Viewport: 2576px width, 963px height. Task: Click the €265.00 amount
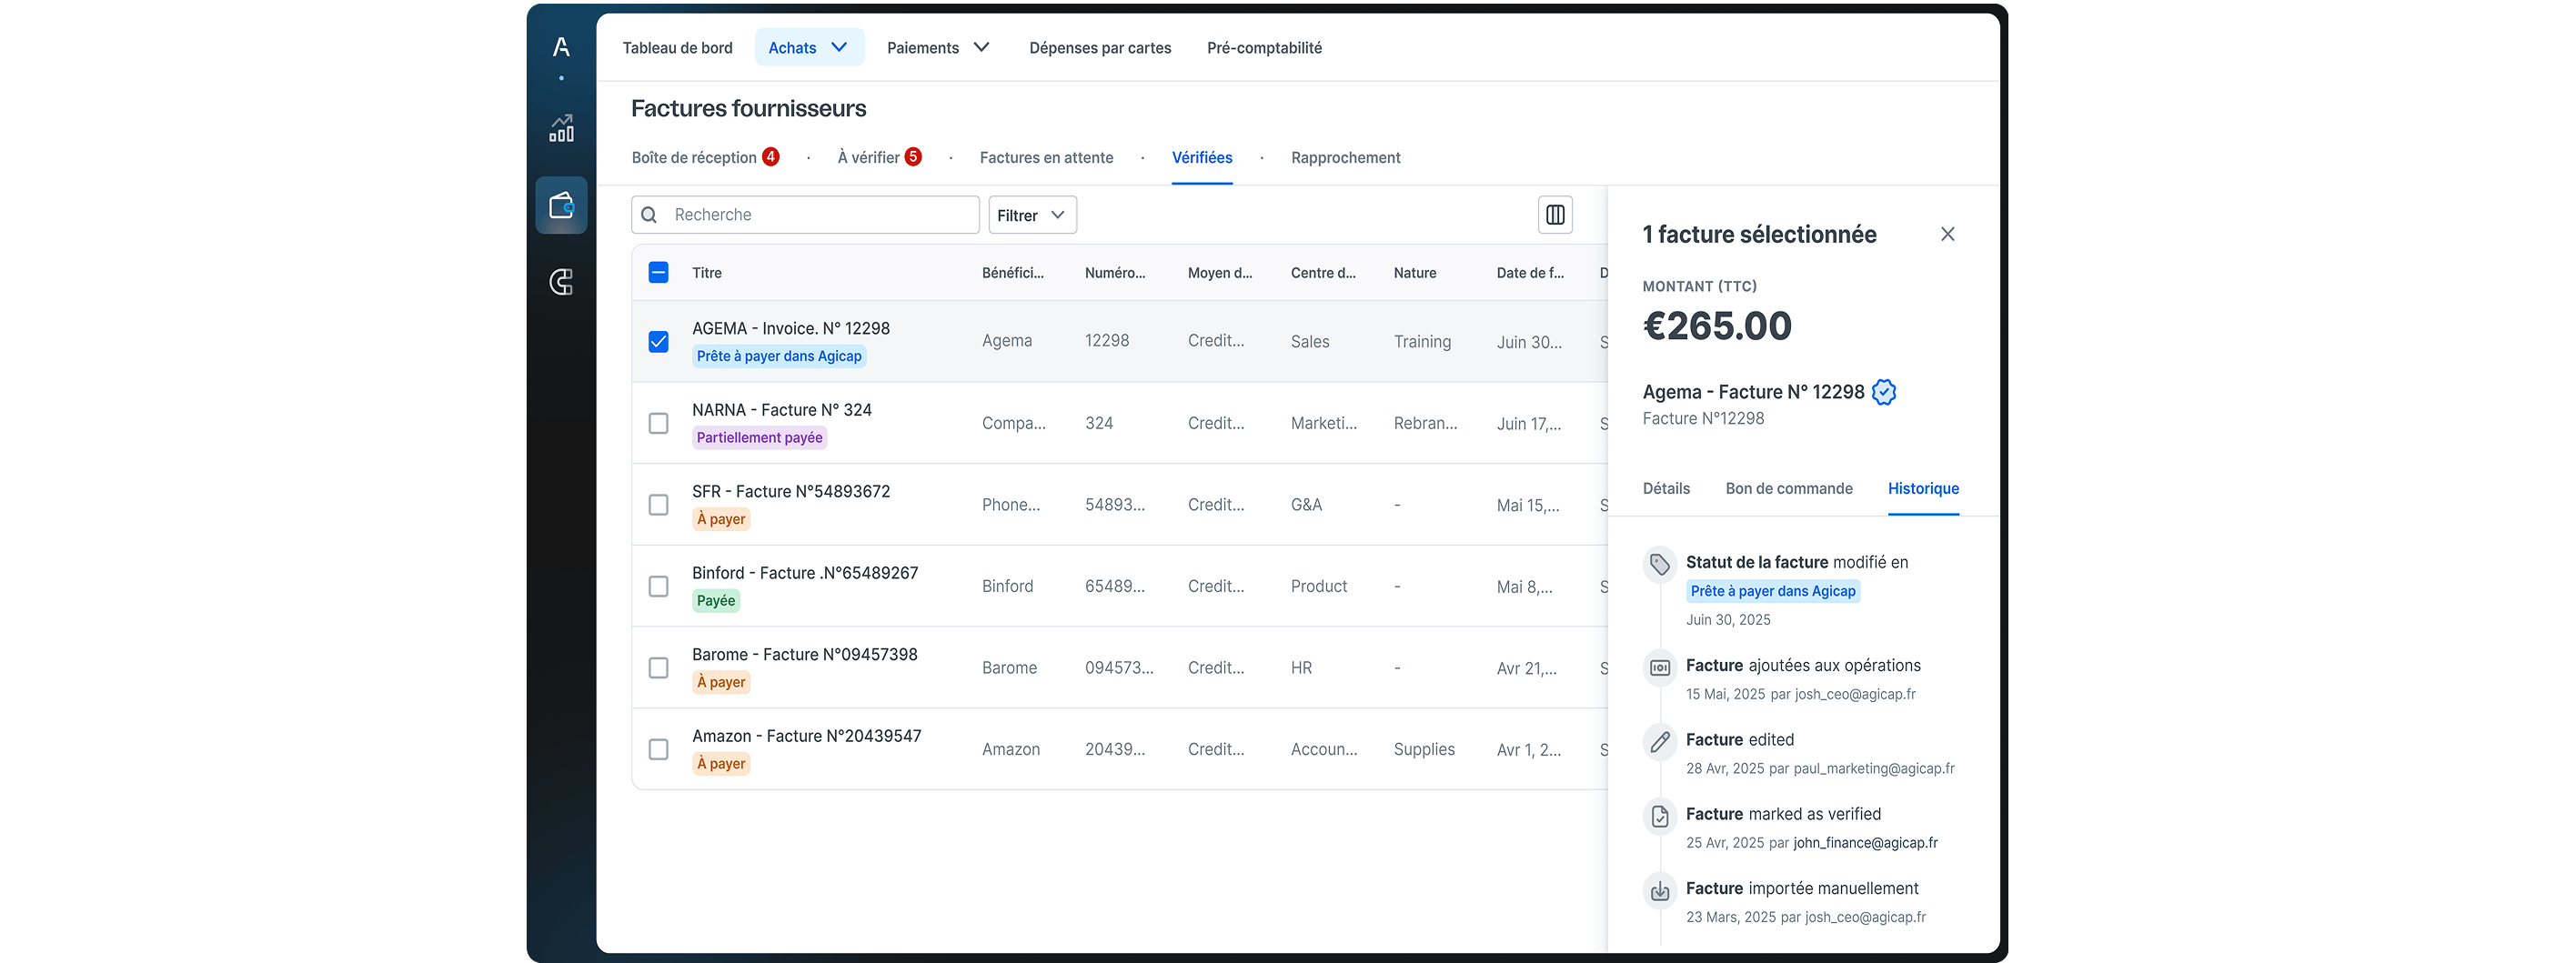(1717, 326)
